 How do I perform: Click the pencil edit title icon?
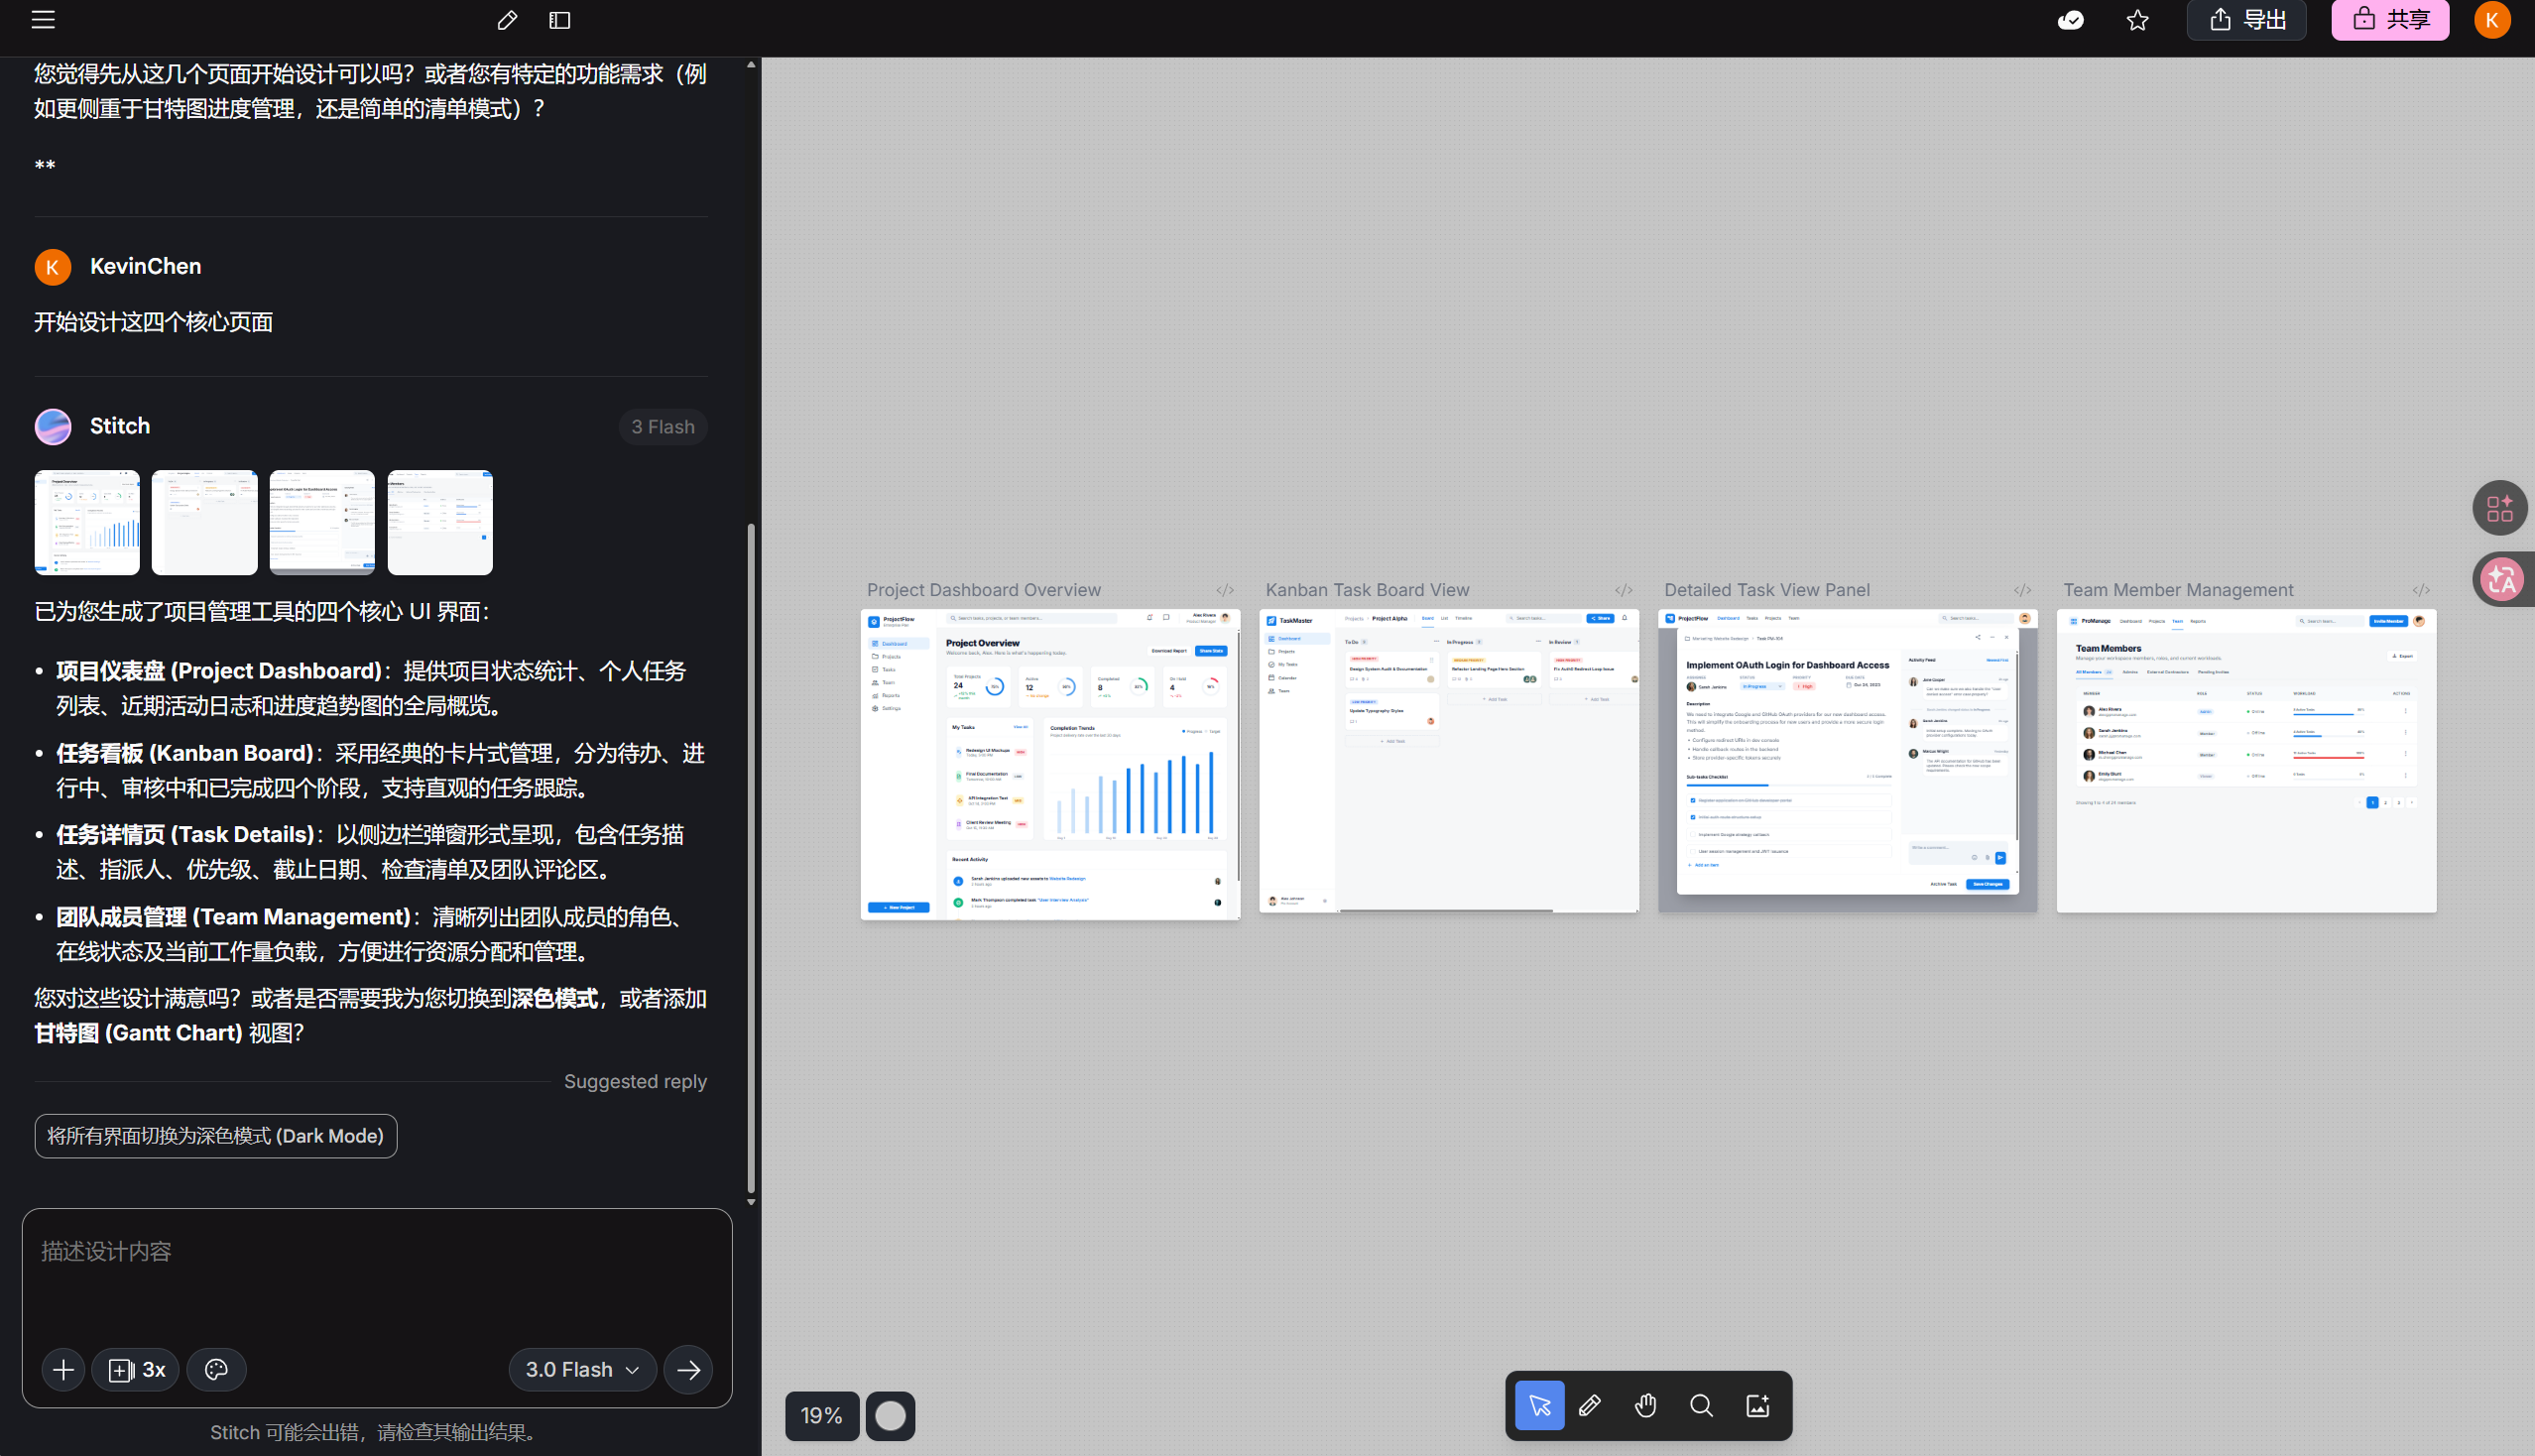click(x=507, y=20)
